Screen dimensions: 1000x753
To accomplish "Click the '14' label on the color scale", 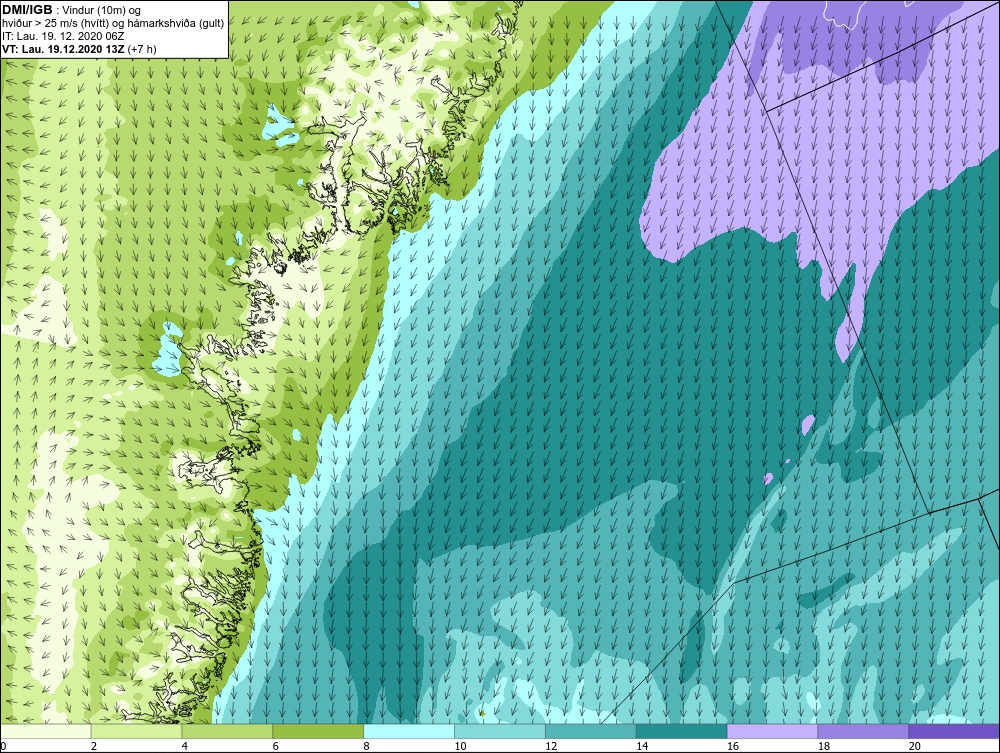I will (642, 746).
